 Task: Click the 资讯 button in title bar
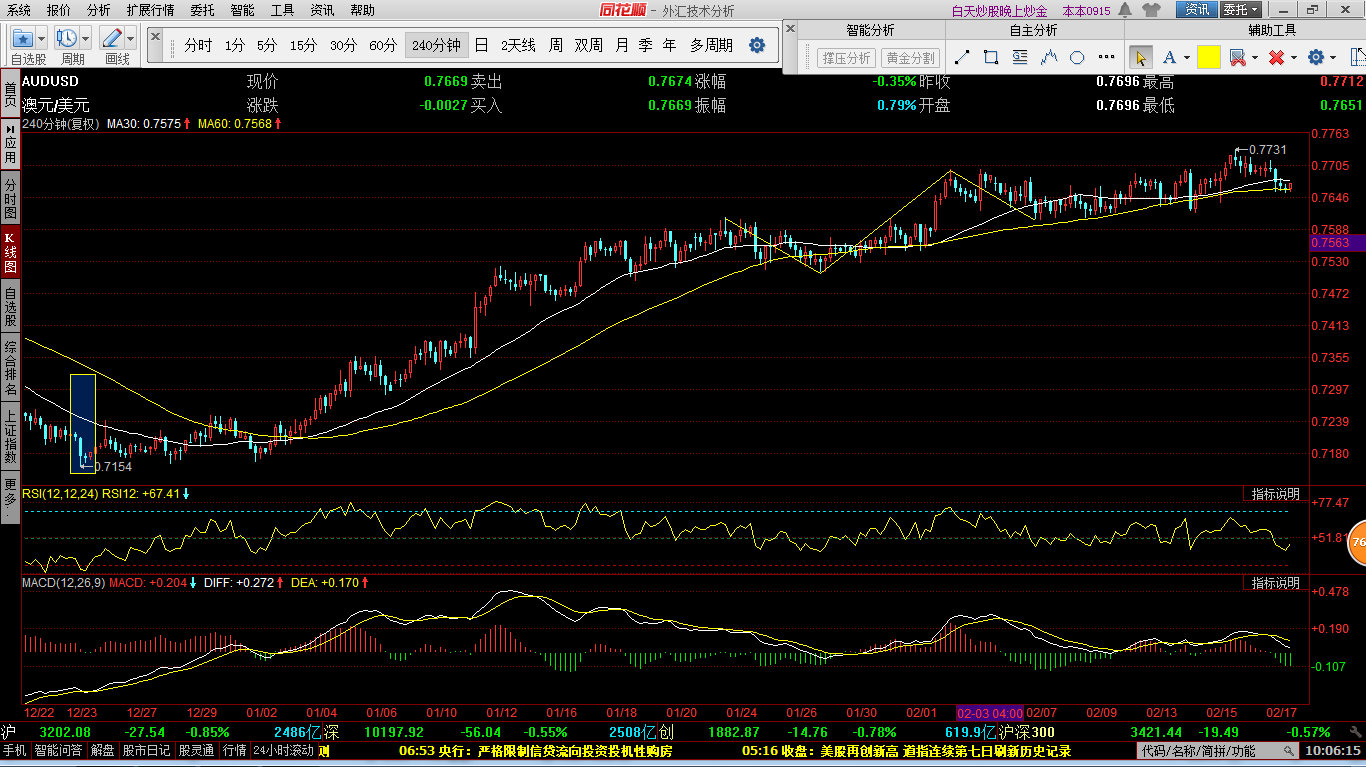(x=1196, y=10)
